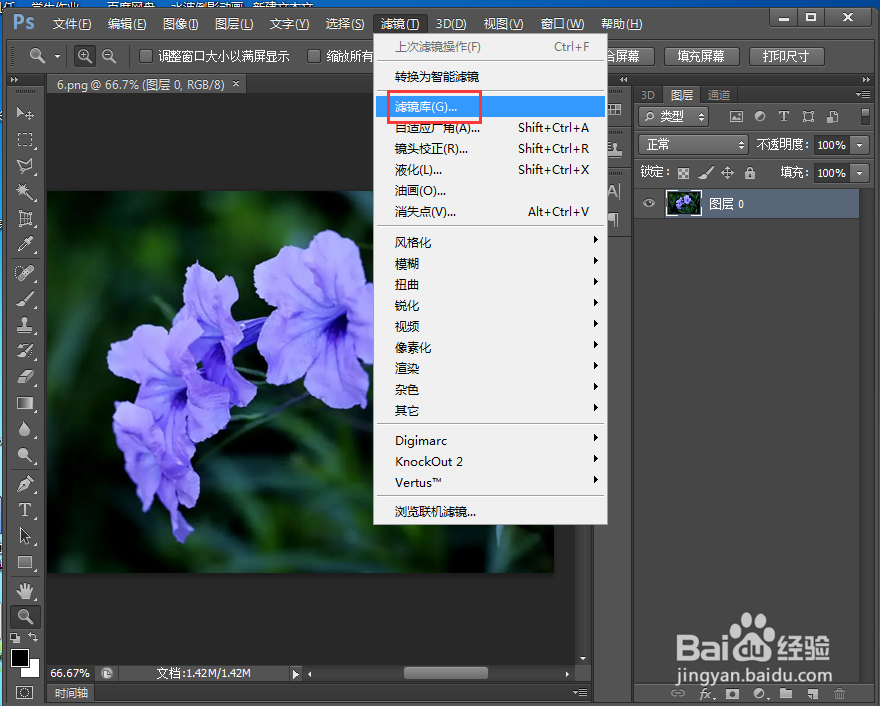Select the Brush tool
The height and width of the screenshot is (706, 880).
(25, 299)
